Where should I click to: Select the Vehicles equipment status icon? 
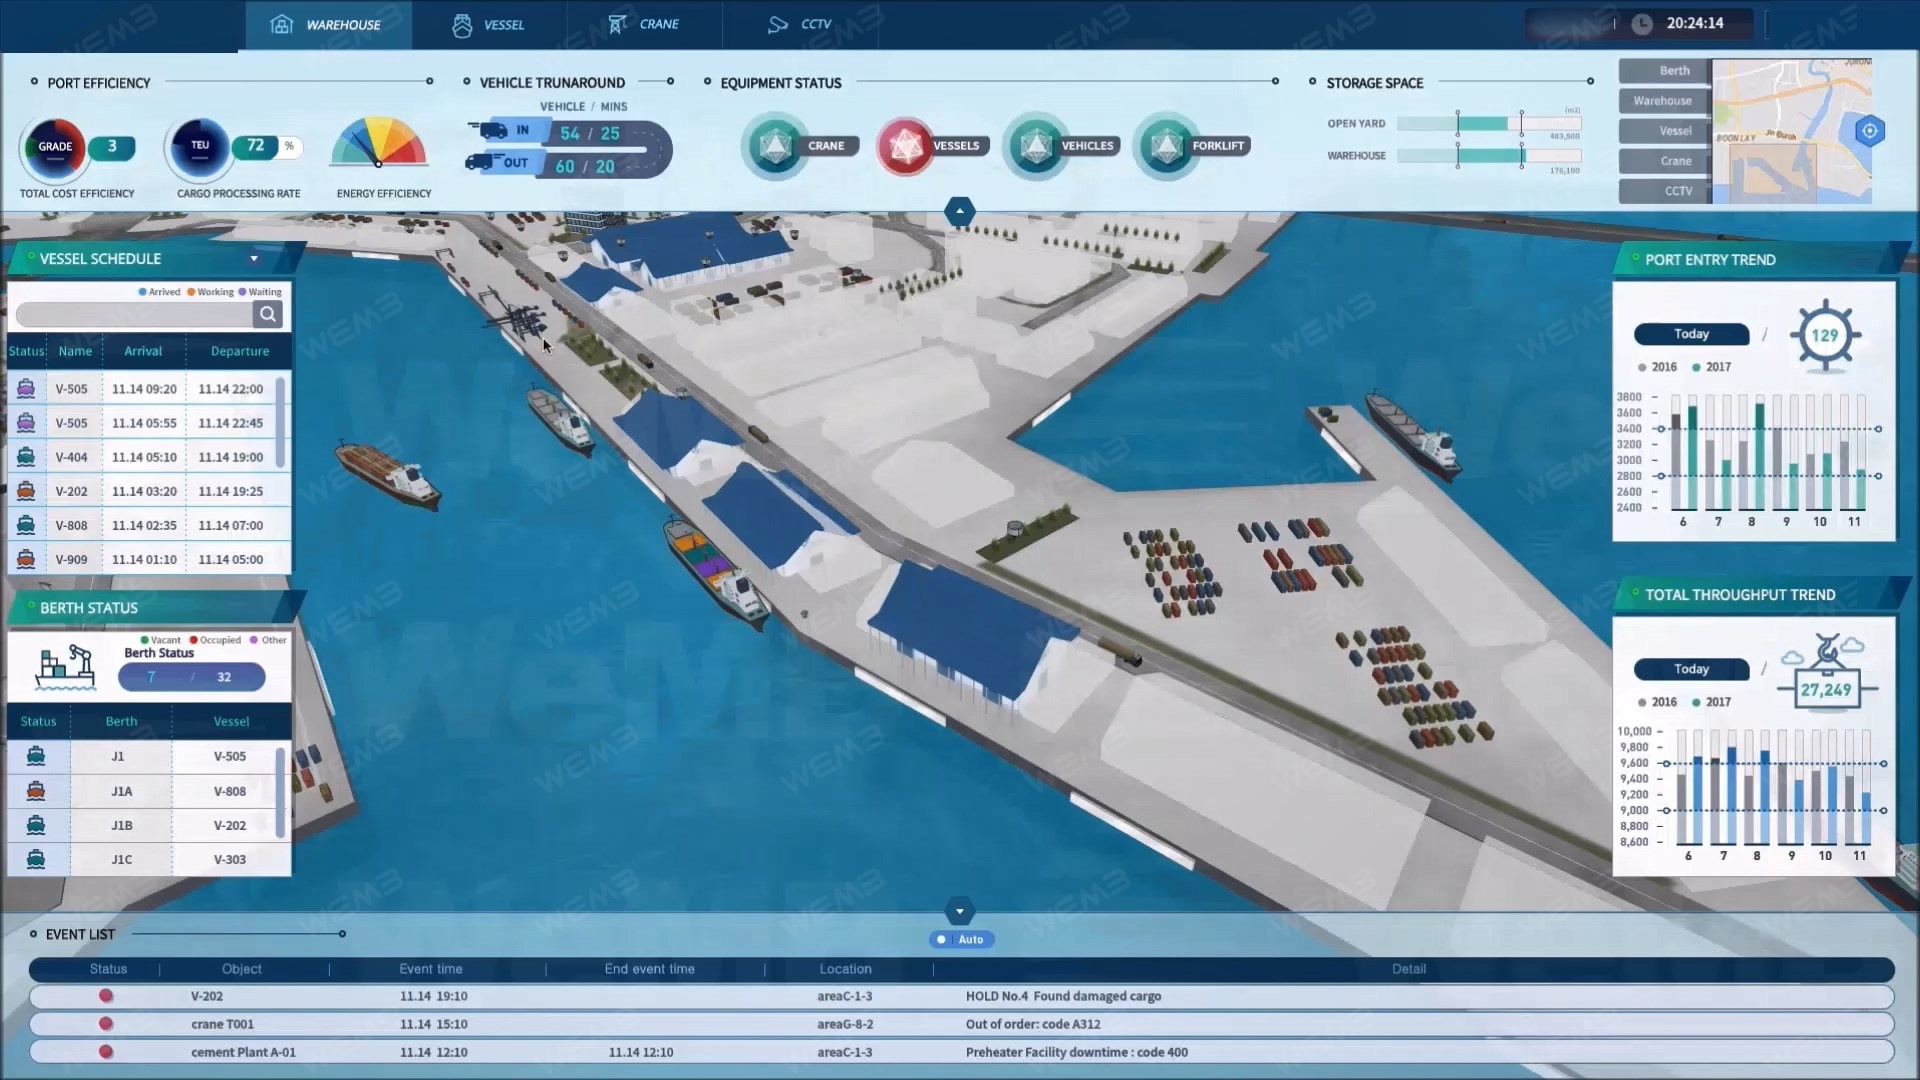[1036, 146]
